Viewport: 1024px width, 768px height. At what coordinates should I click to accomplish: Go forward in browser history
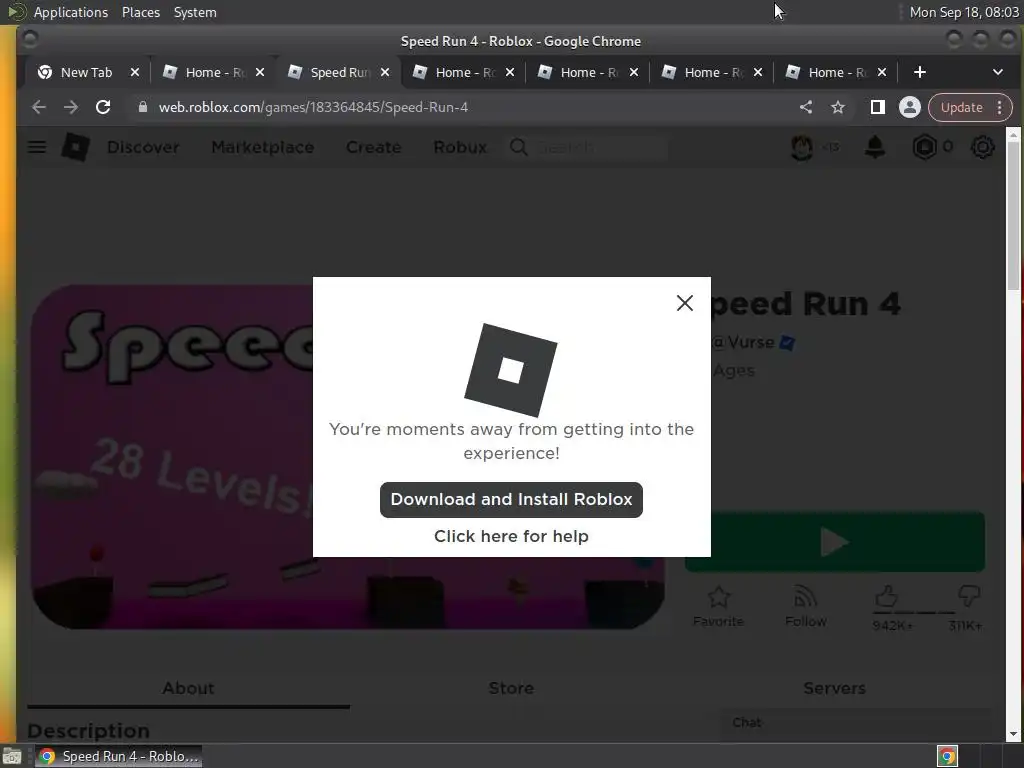click(71, 107)
